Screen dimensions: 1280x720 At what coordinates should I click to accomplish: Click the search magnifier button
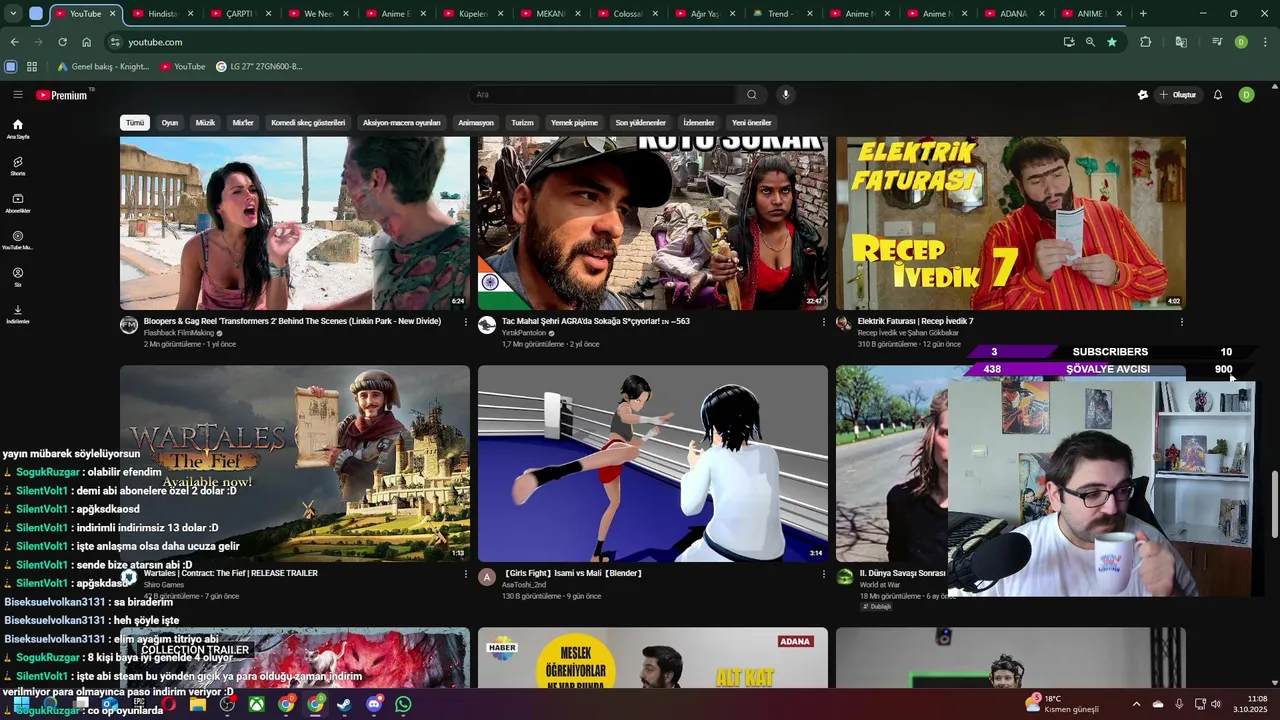tap(752, 95)
